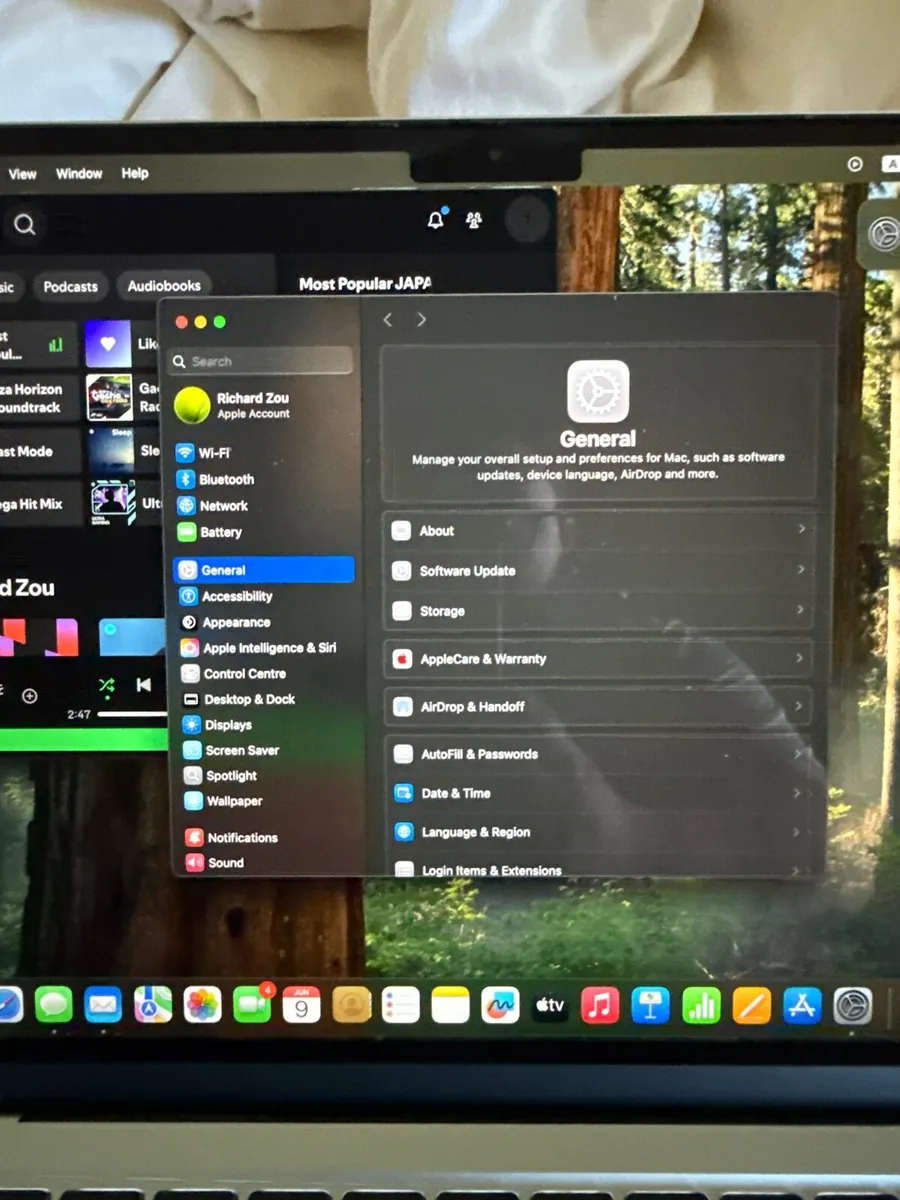Open Notifications in the settings sidebar
Image resolution: width=900 pixels, height=1200 pixels.
point(231,838)
